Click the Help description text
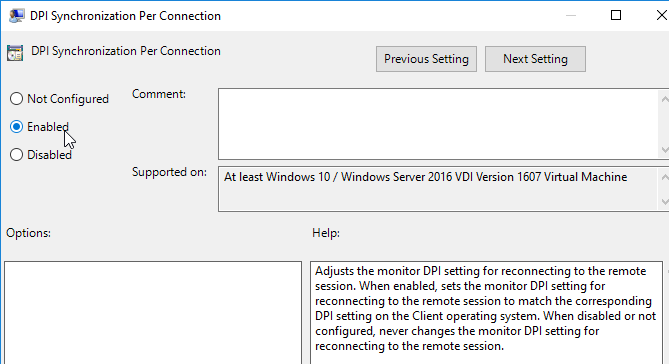The height and width of the screenshot is (364, 669). [x=485, y=308]
